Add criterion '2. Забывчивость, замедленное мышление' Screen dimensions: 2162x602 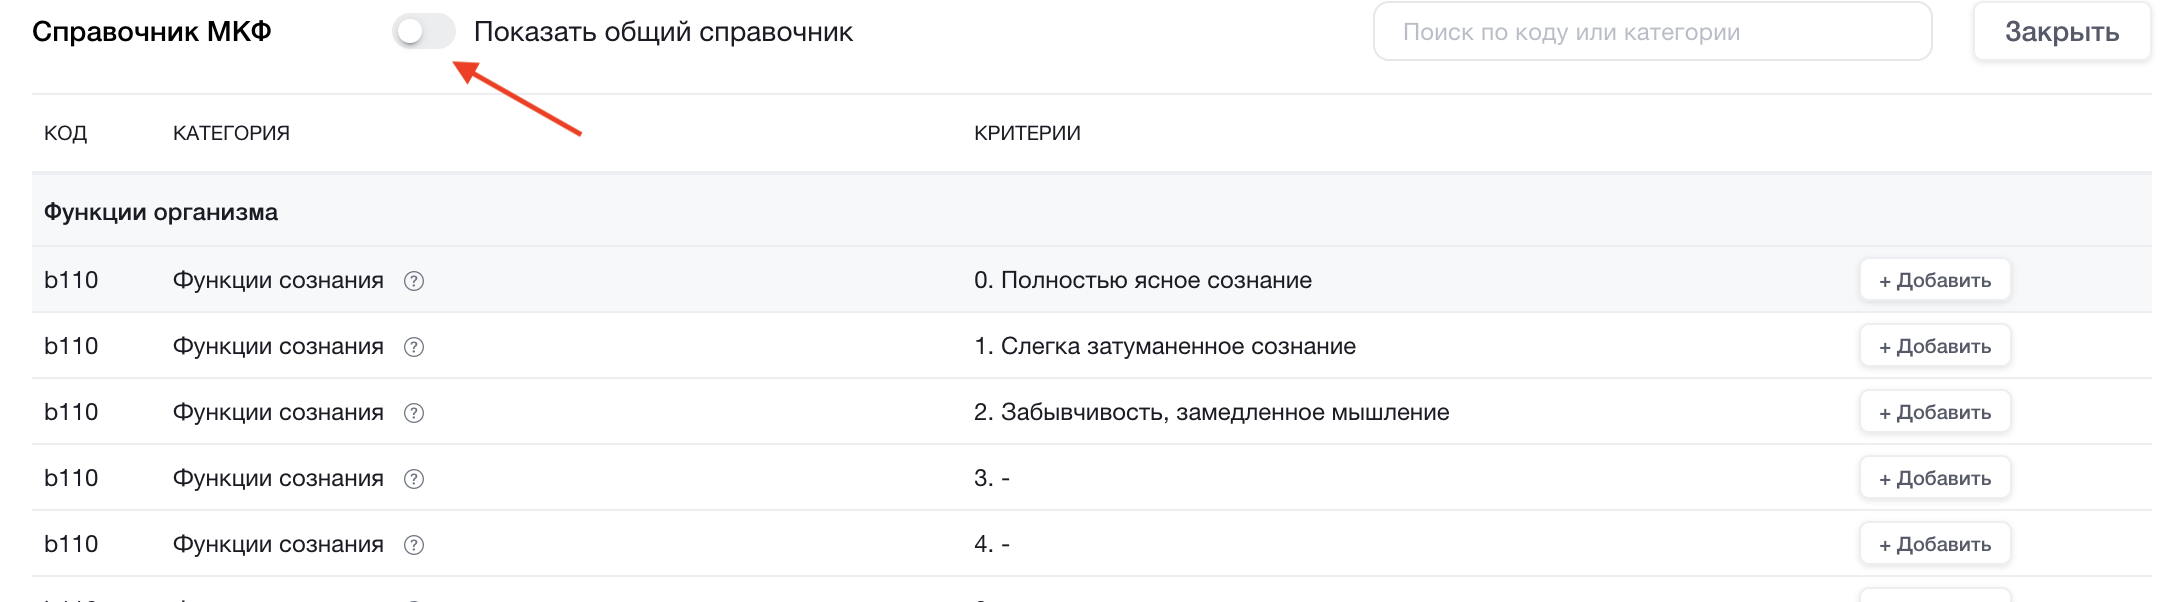pyautogui.click(x=1934, y=412)
